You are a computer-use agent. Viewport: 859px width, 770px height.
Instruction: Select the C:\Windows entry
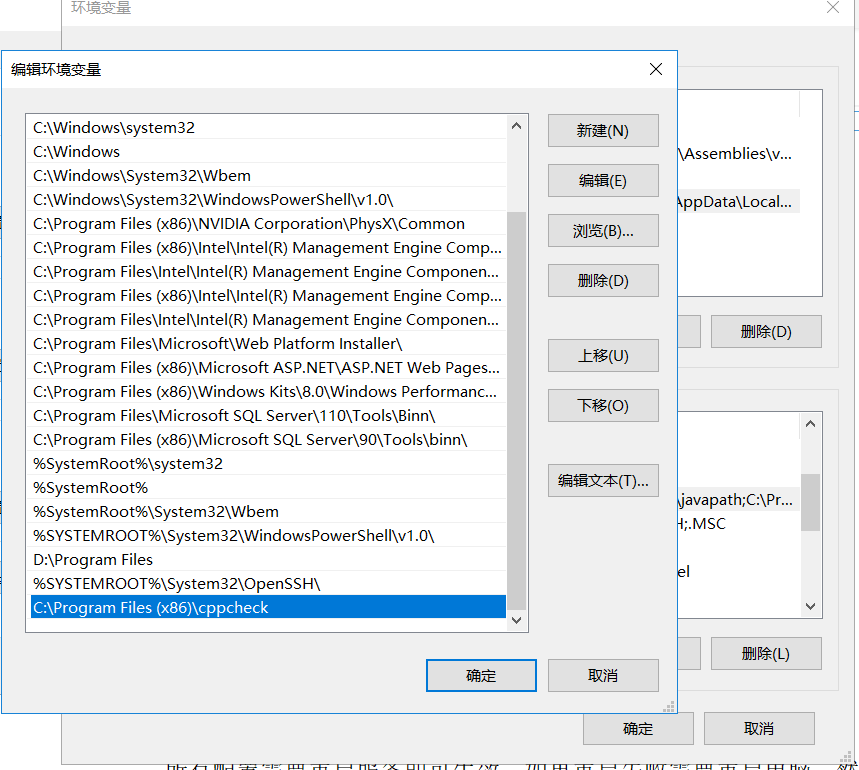(267, 152)
